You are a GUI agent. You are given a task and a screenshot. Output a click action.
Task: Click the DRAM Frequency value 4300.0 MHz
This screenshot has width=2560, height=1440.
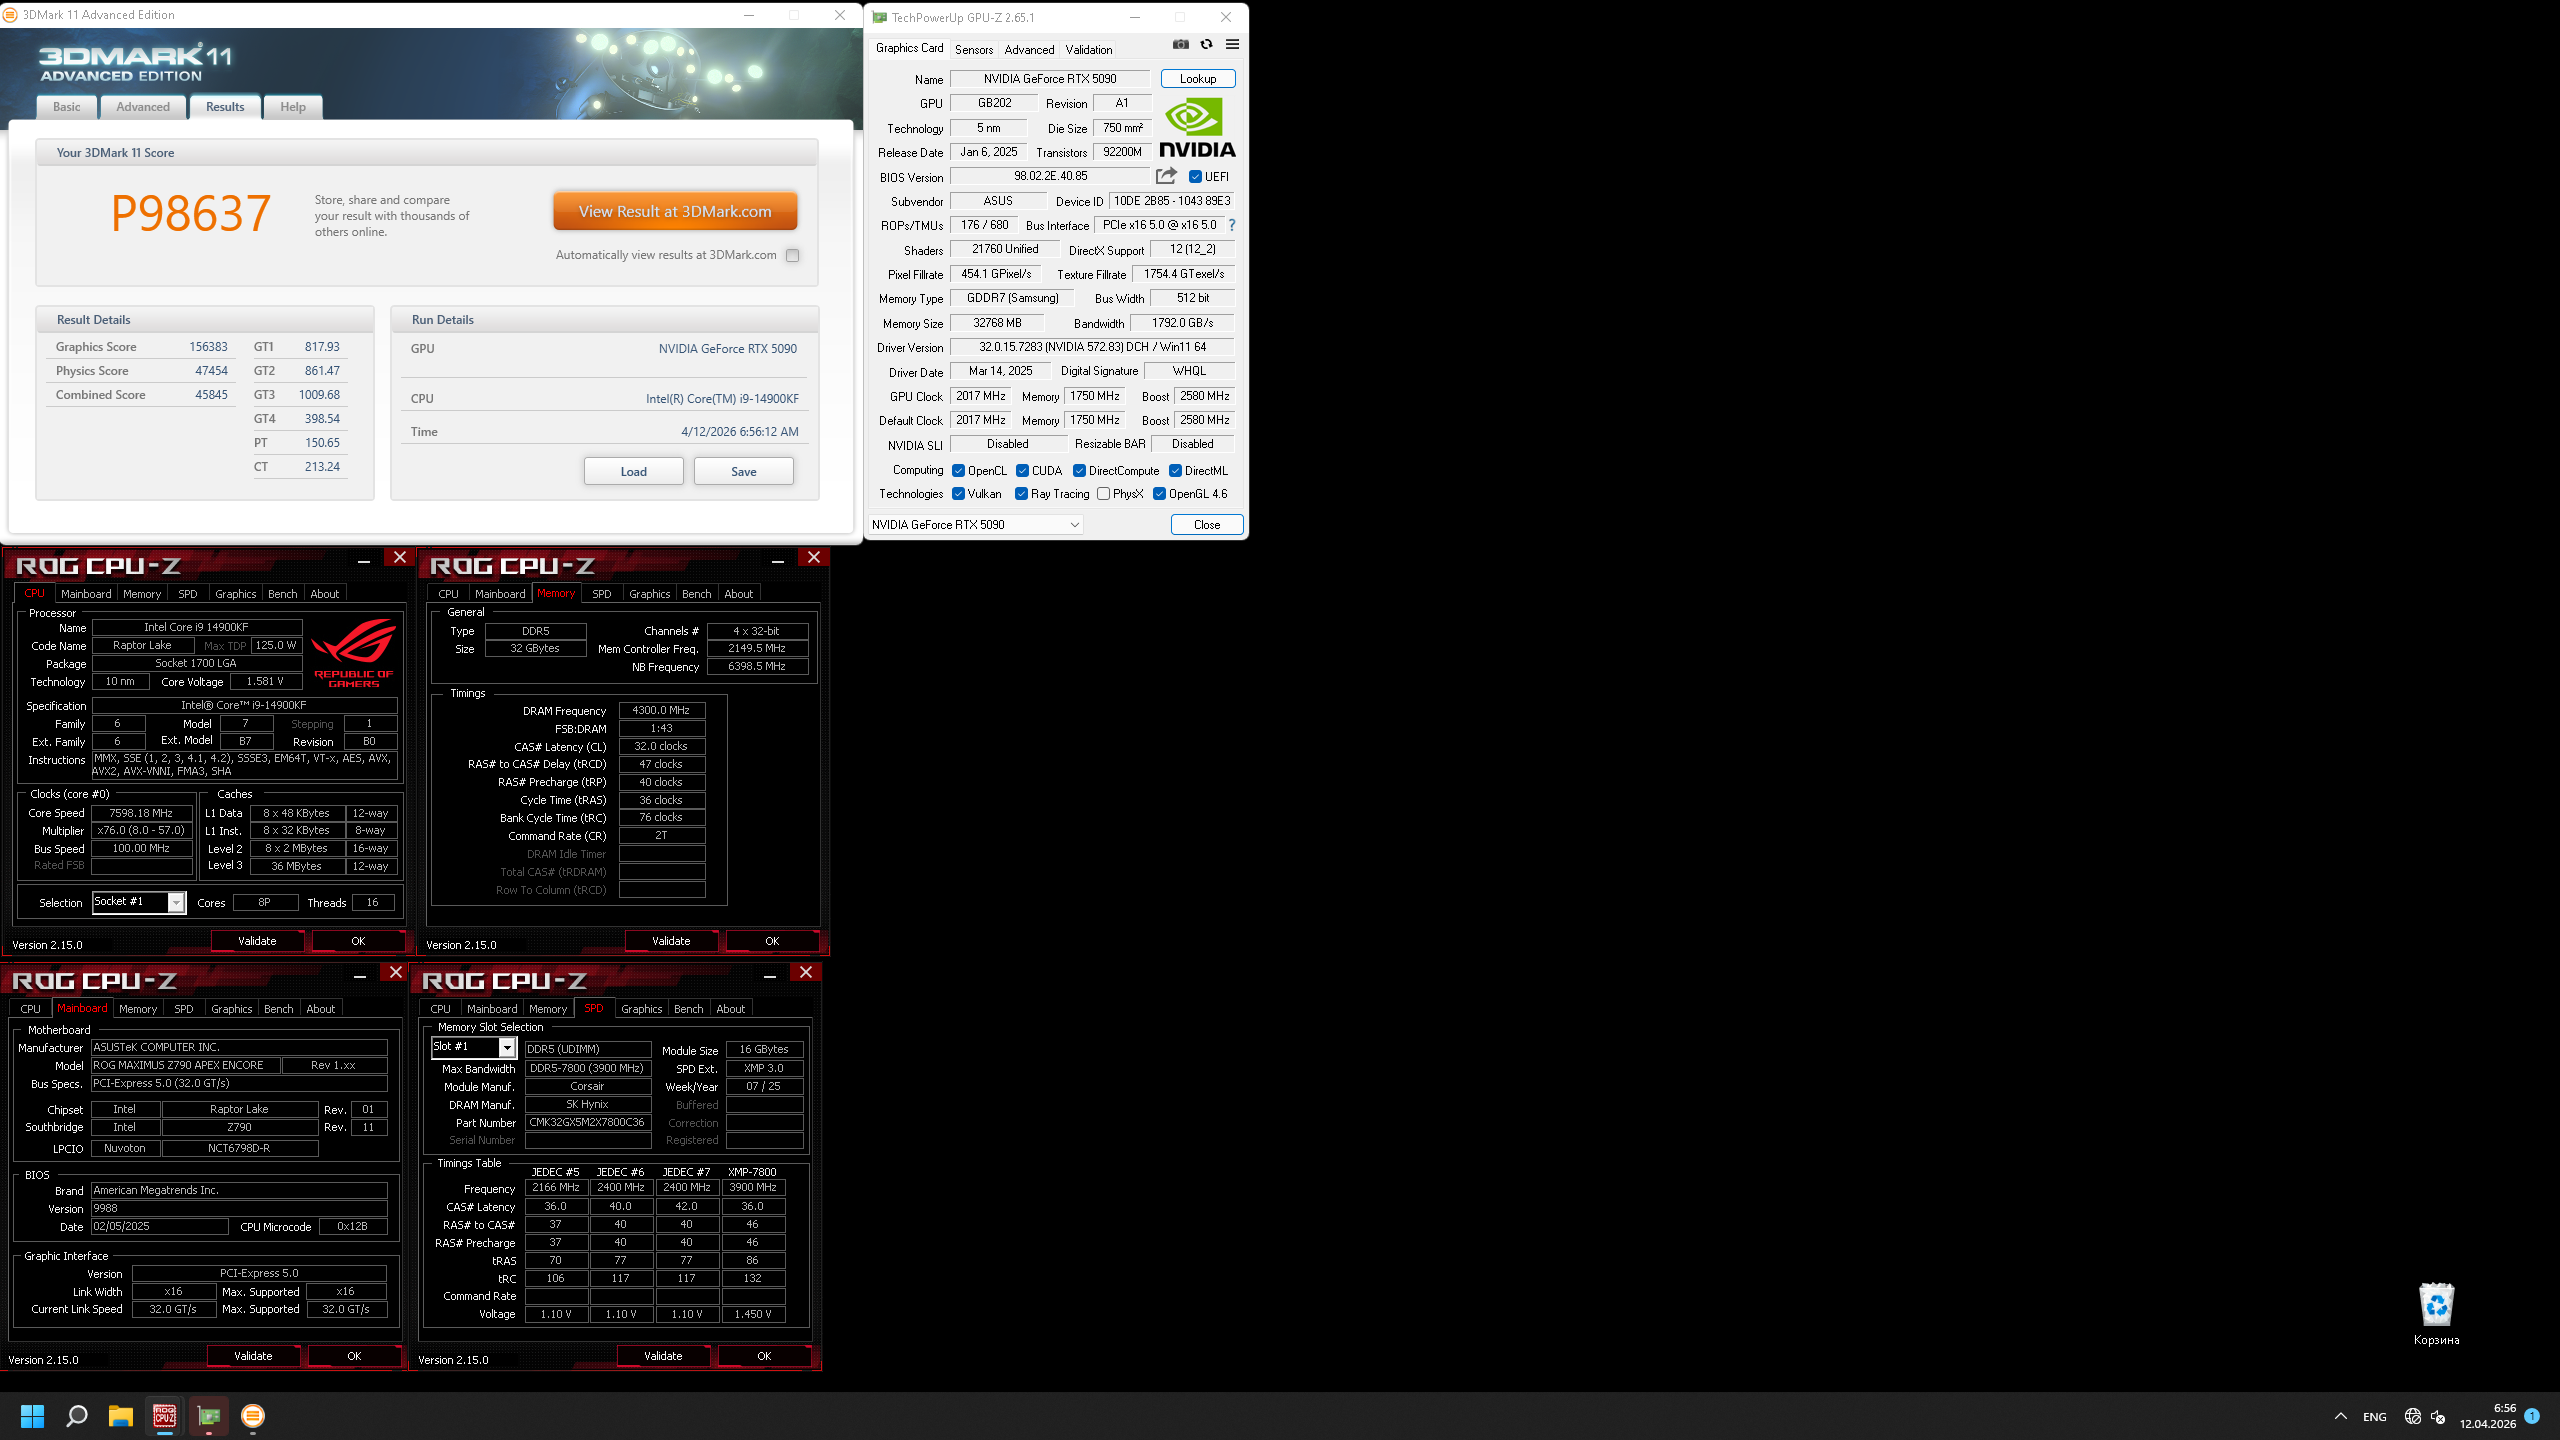pos(661,711)
